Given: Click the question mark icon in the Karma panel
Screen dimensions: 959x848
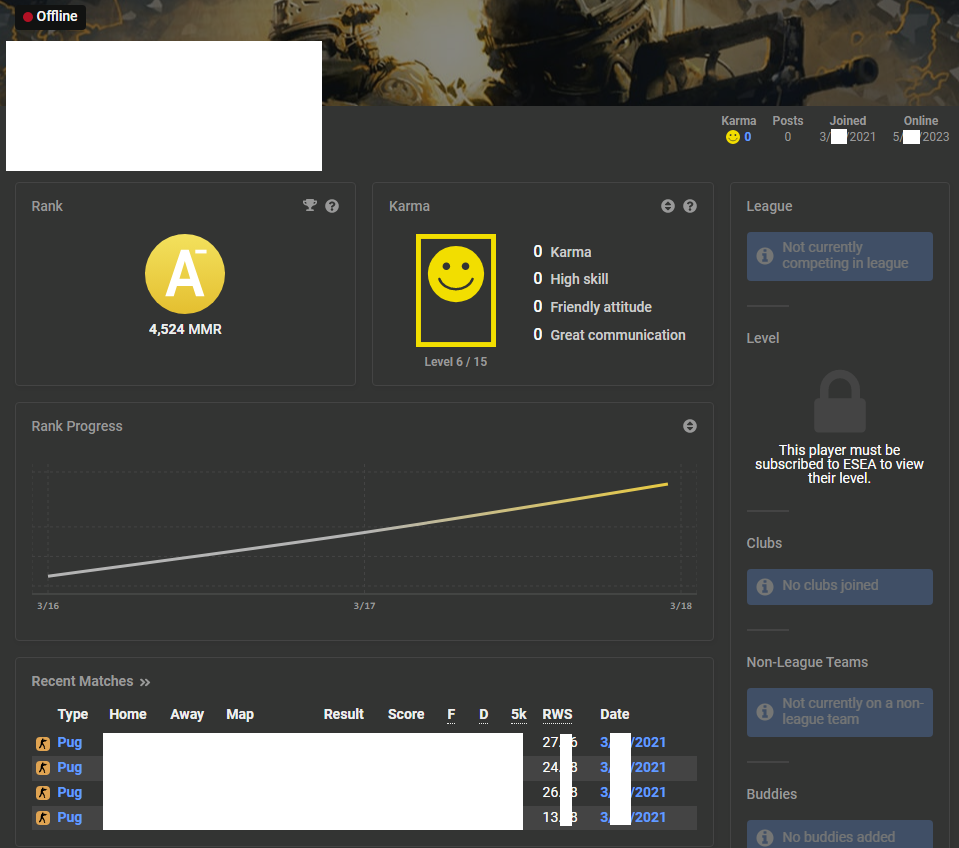Looking at the screenshot, I should (690, 206).
